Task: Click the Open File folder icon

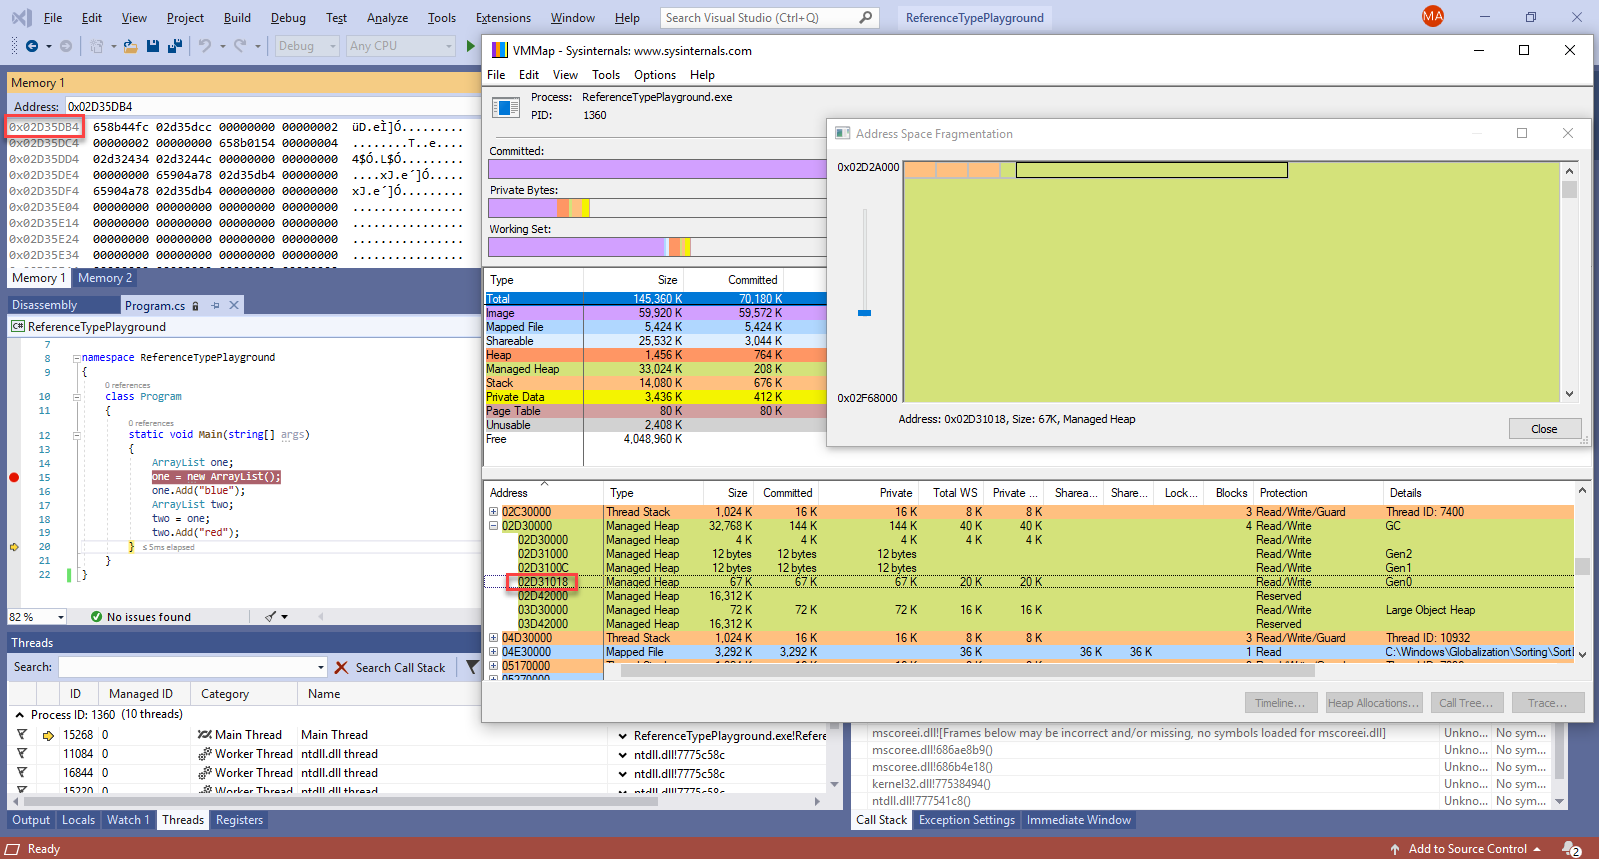Action: (x=130, y=46)
